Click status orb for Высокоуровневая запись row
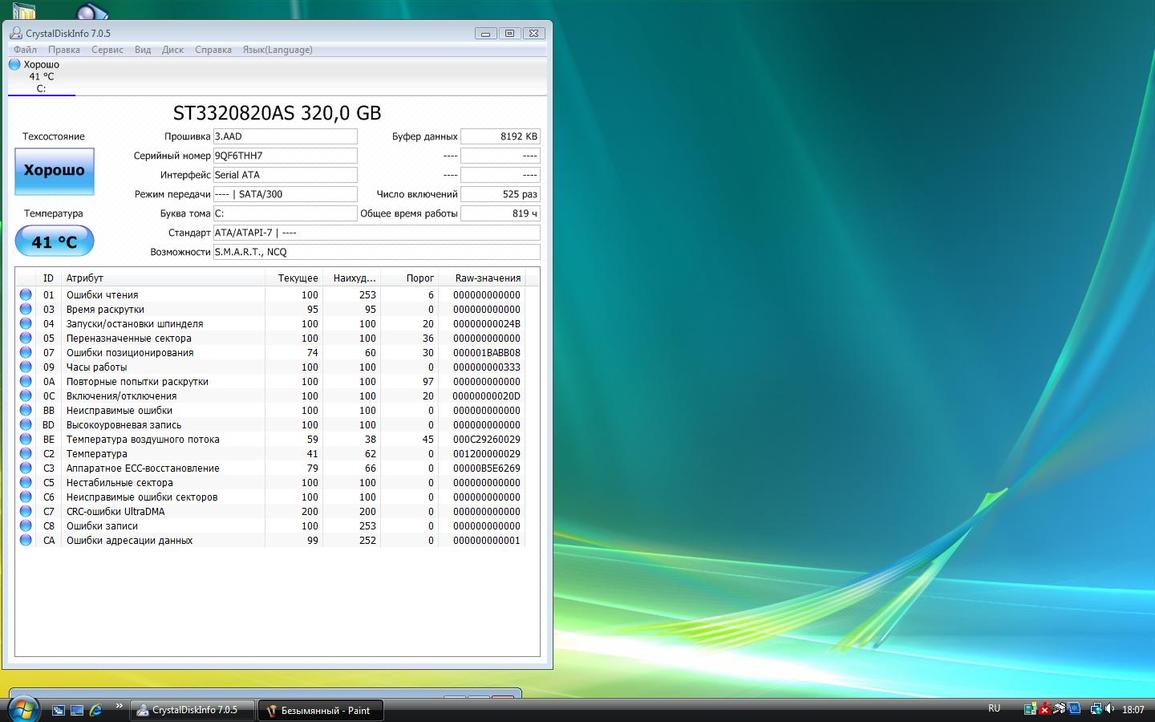1155x722 pixels. coord(26,424)
